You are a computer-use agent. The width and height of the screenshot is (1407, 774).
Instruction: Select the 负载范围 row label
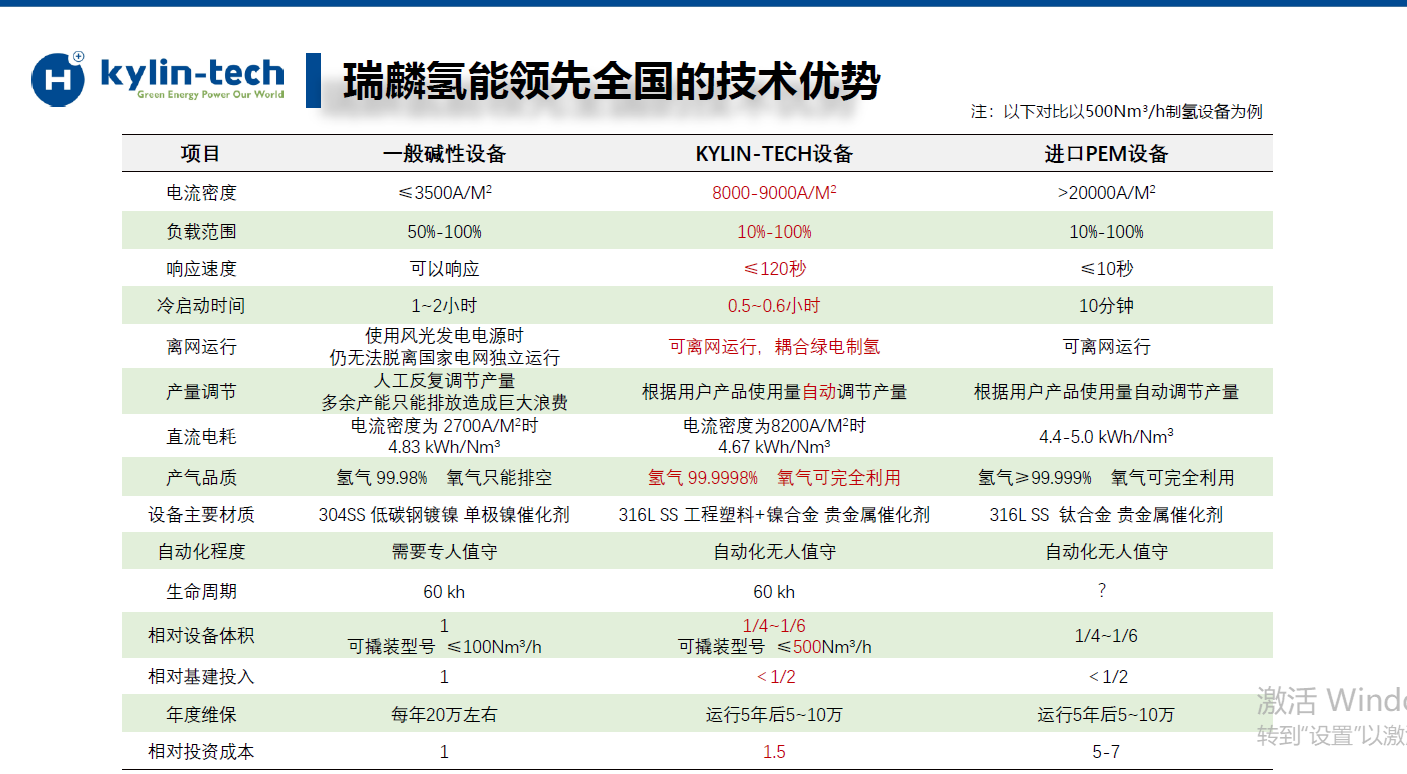201,231
